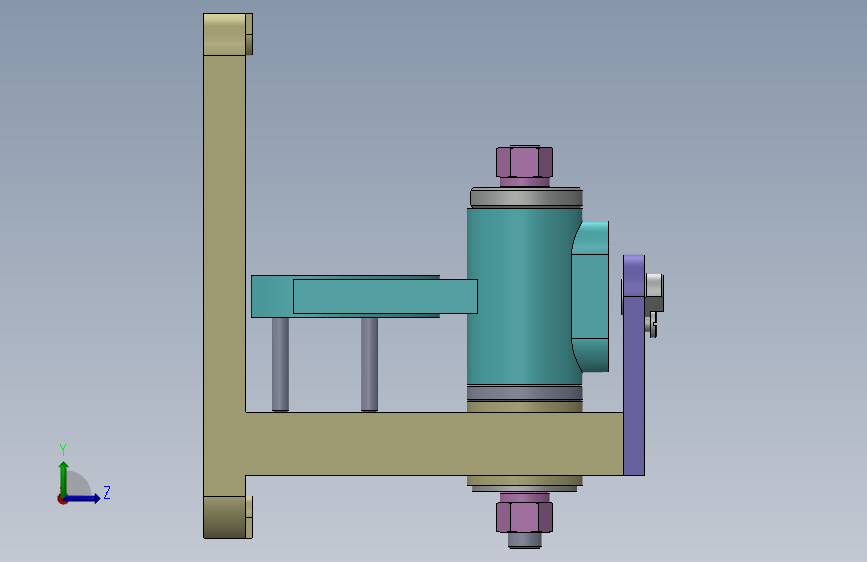Click the Z axis label
The height and width of the screenshot is (562, 867).
click(x=107, y=492)
